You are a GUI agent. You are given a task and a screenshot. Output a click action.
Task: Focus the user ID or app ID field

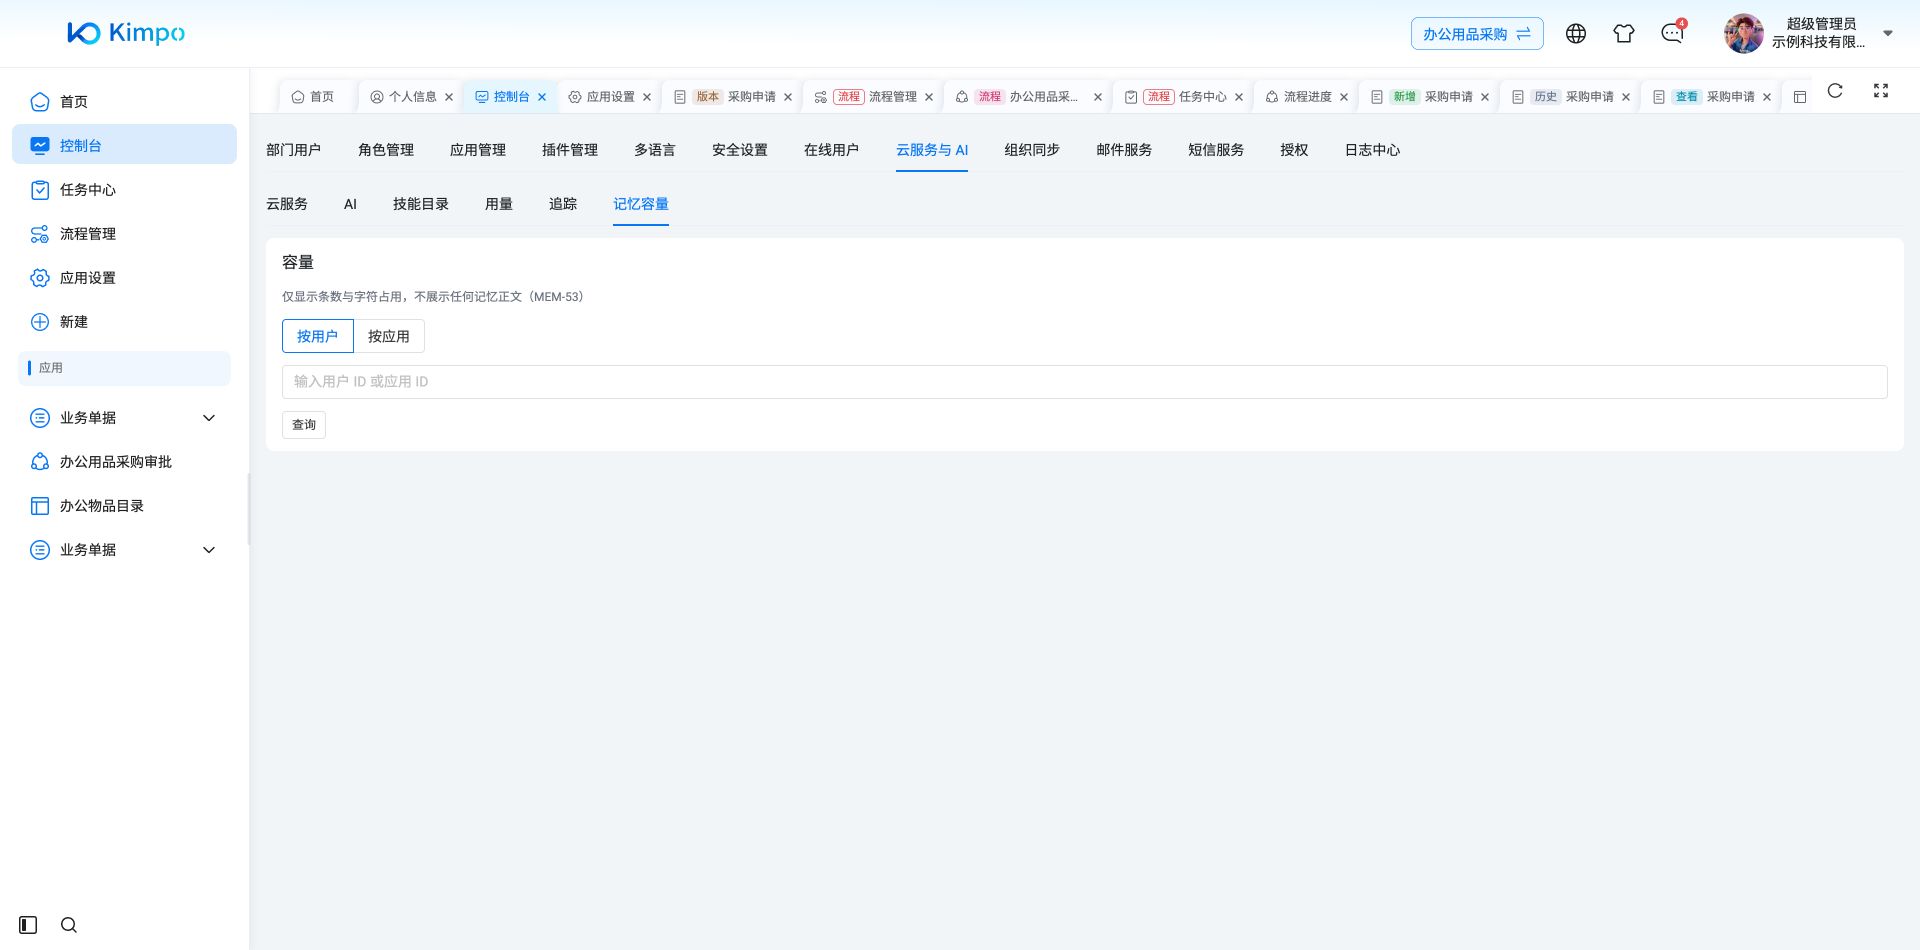(x=1085, y=382)
